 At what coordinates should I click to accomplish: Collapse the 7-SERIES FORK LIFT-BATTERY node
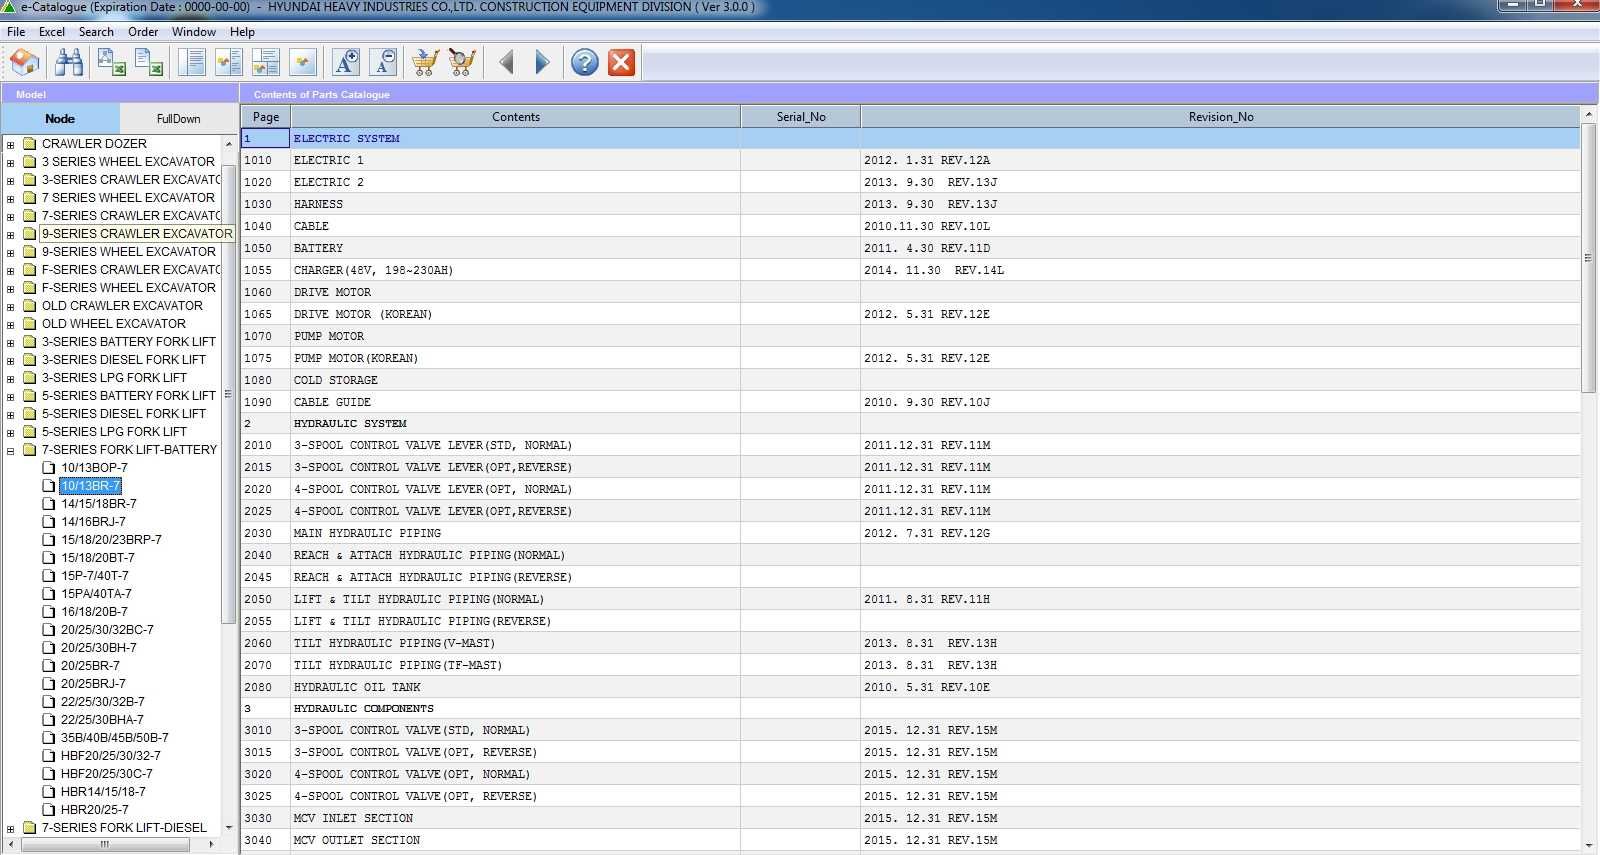point(11,450)
